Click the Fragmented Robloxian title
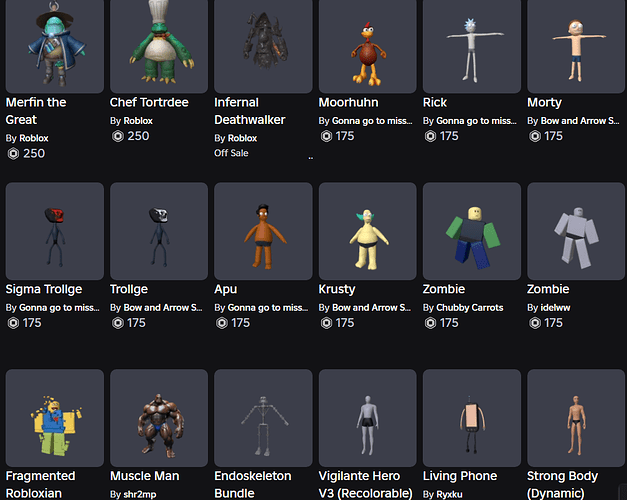The height and width of the screenshot is (500, 627). [40, 484]
